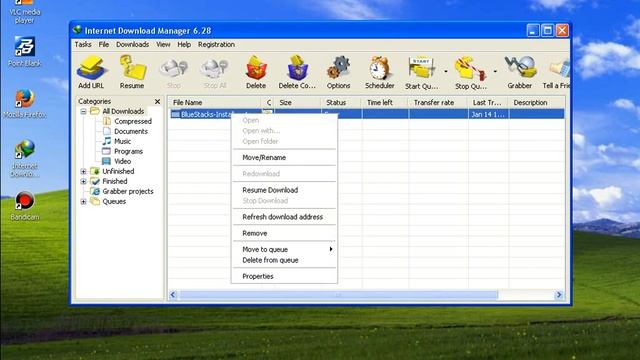
Task: Collapse the All Downloads tree node
Action: [x=83, y=111]
